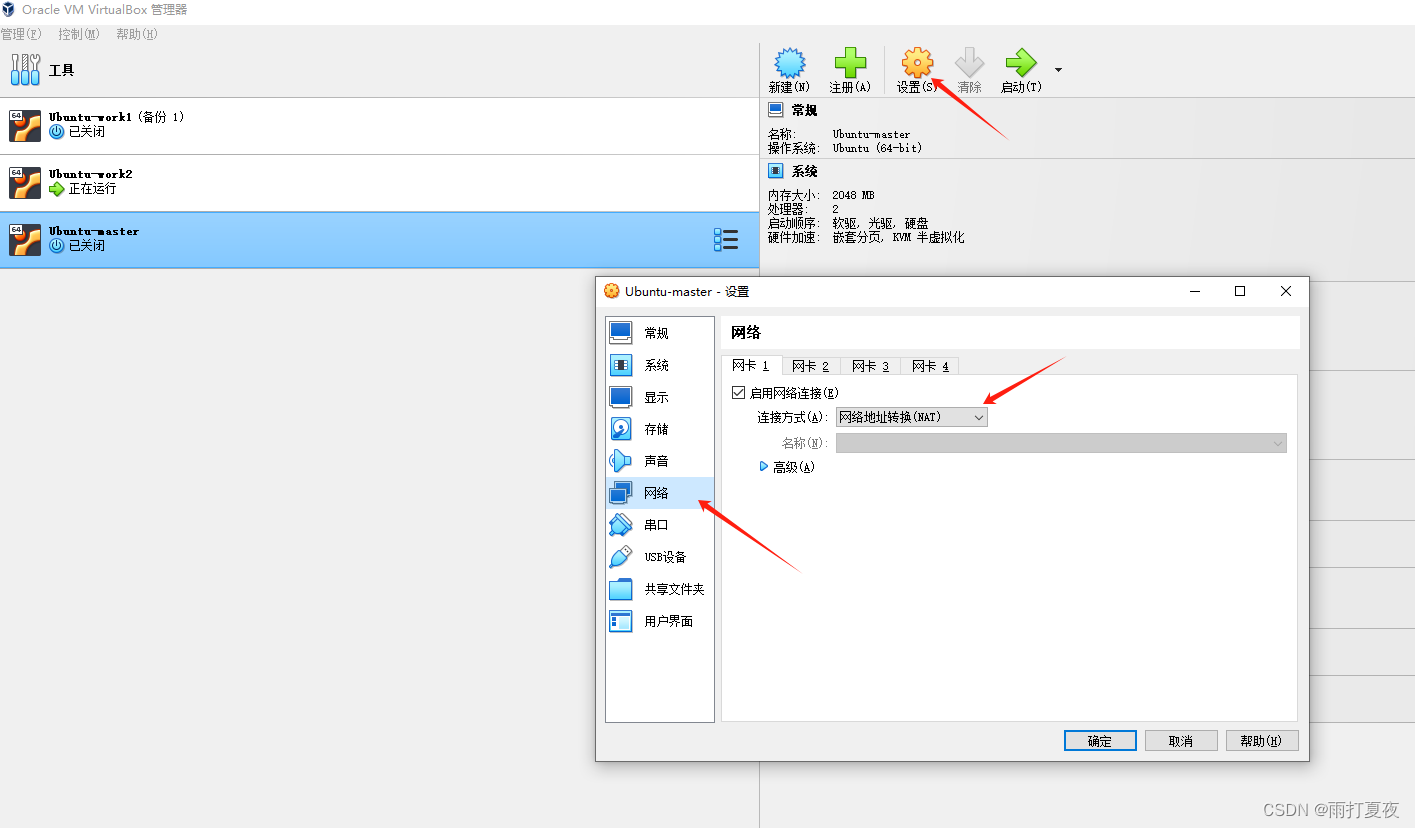Open the 存储 settings category
Image resolution: width=1415 pixels, height=828 pixels.
click(x=660, y=429)
